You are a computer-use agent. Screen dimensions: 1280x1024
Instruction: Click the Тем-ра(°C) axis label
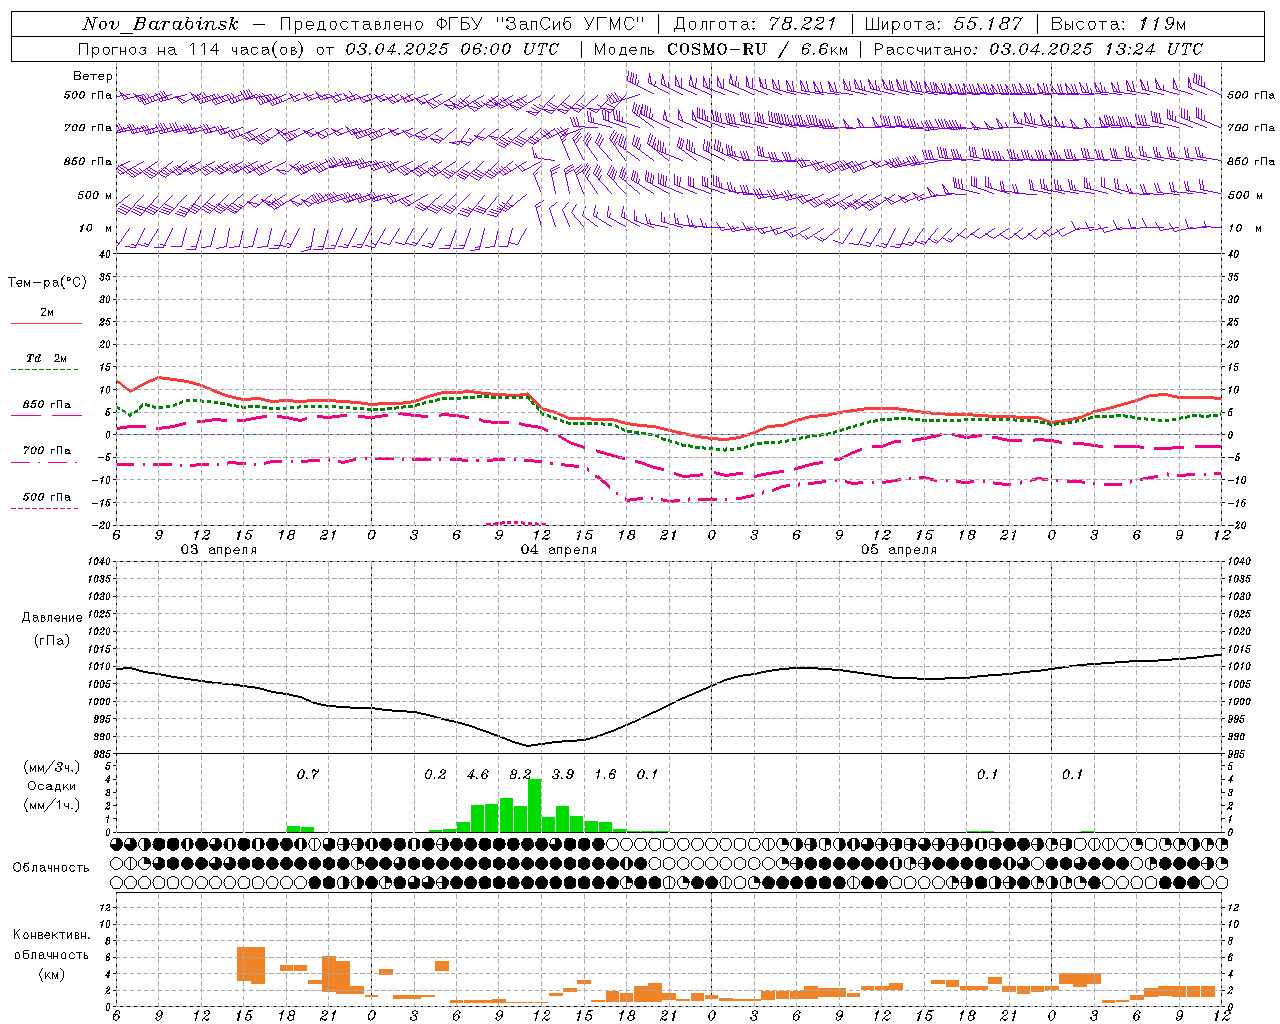tap(47, 283)
